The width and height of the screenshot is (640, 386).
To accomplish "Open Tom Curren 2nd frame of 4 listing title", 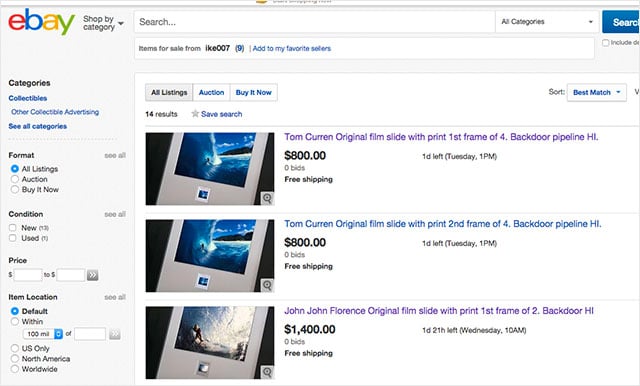I will pyautogui.click(x=443, y=224).
